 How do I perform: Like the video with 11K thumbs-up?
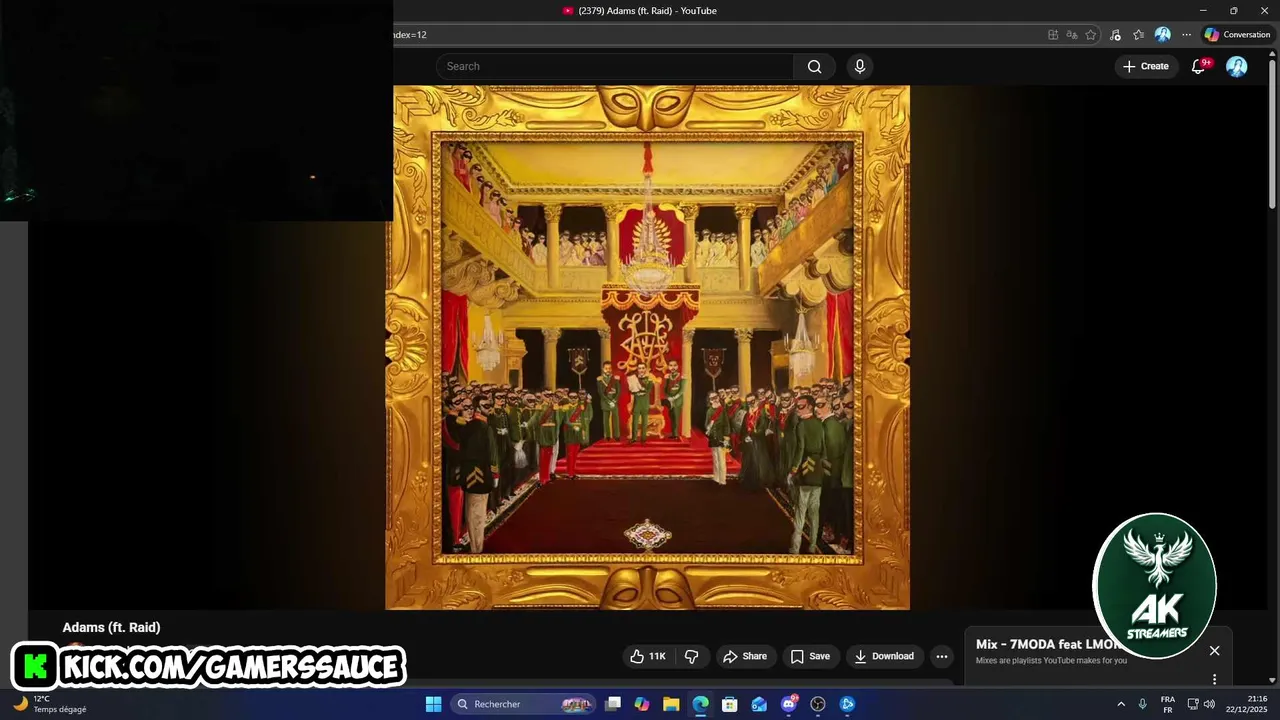tap(647, 656)
